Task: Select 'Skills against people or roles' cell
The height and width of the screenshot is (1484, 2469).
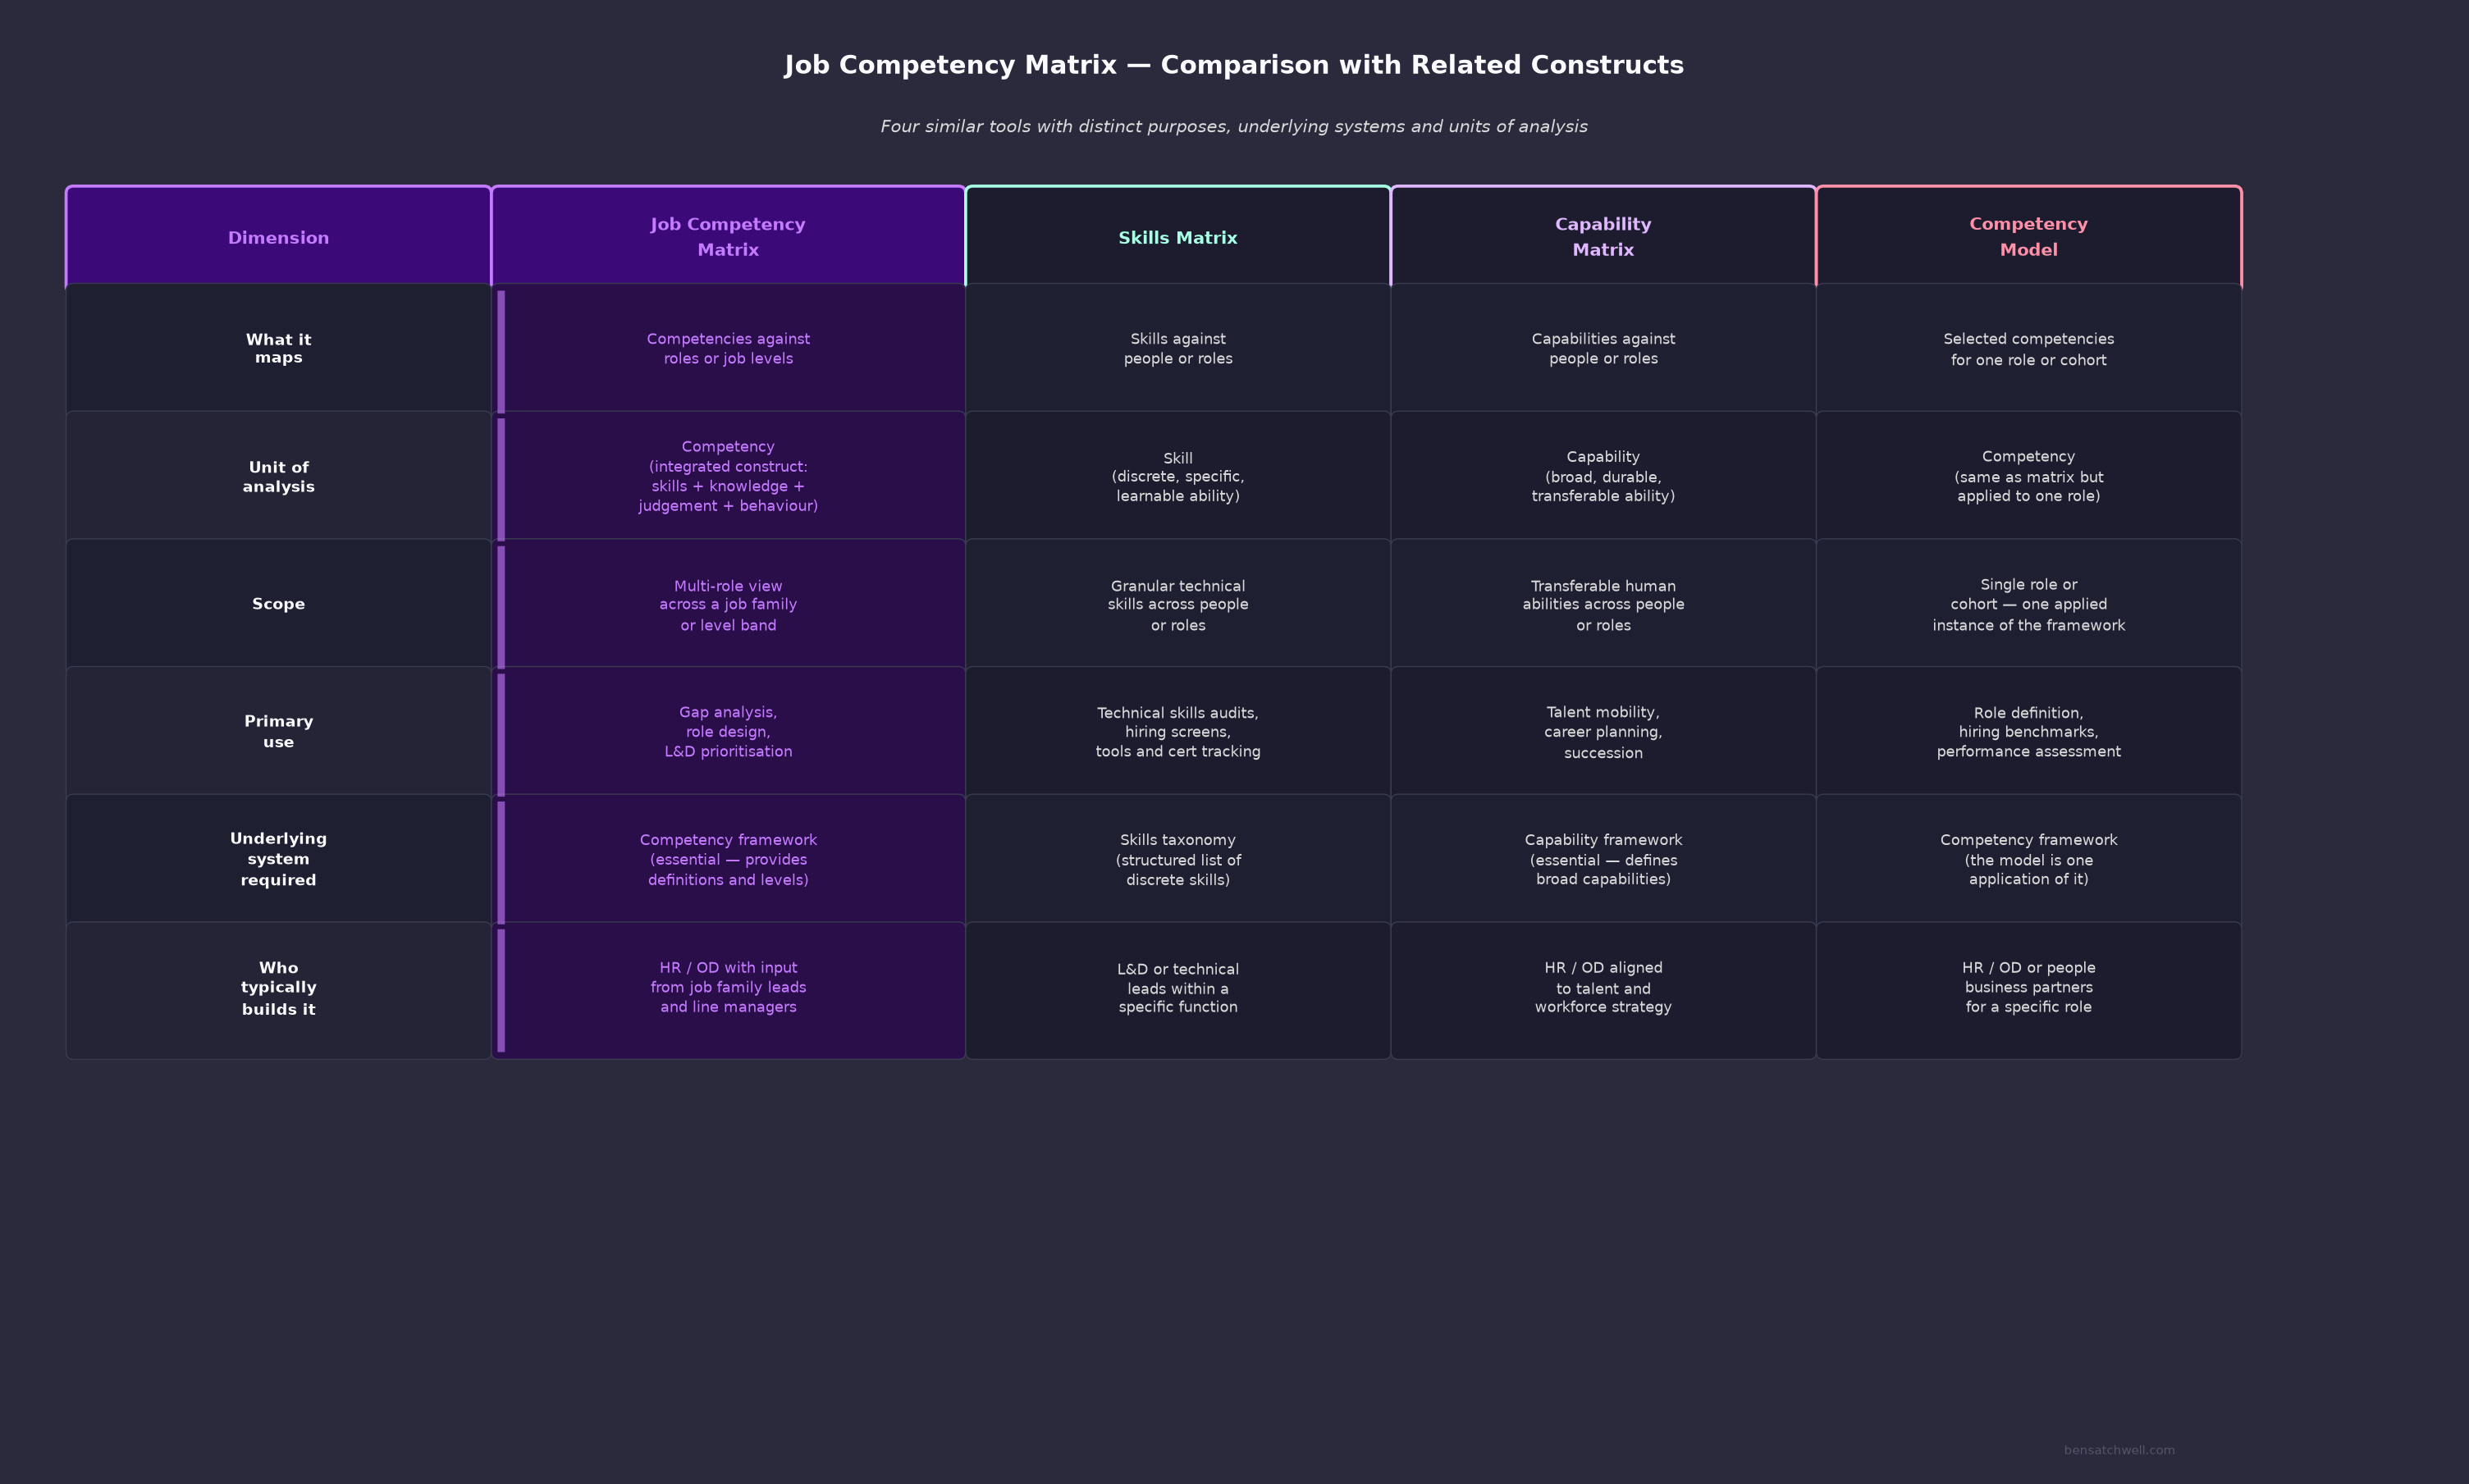Action: coord(1178,349)
